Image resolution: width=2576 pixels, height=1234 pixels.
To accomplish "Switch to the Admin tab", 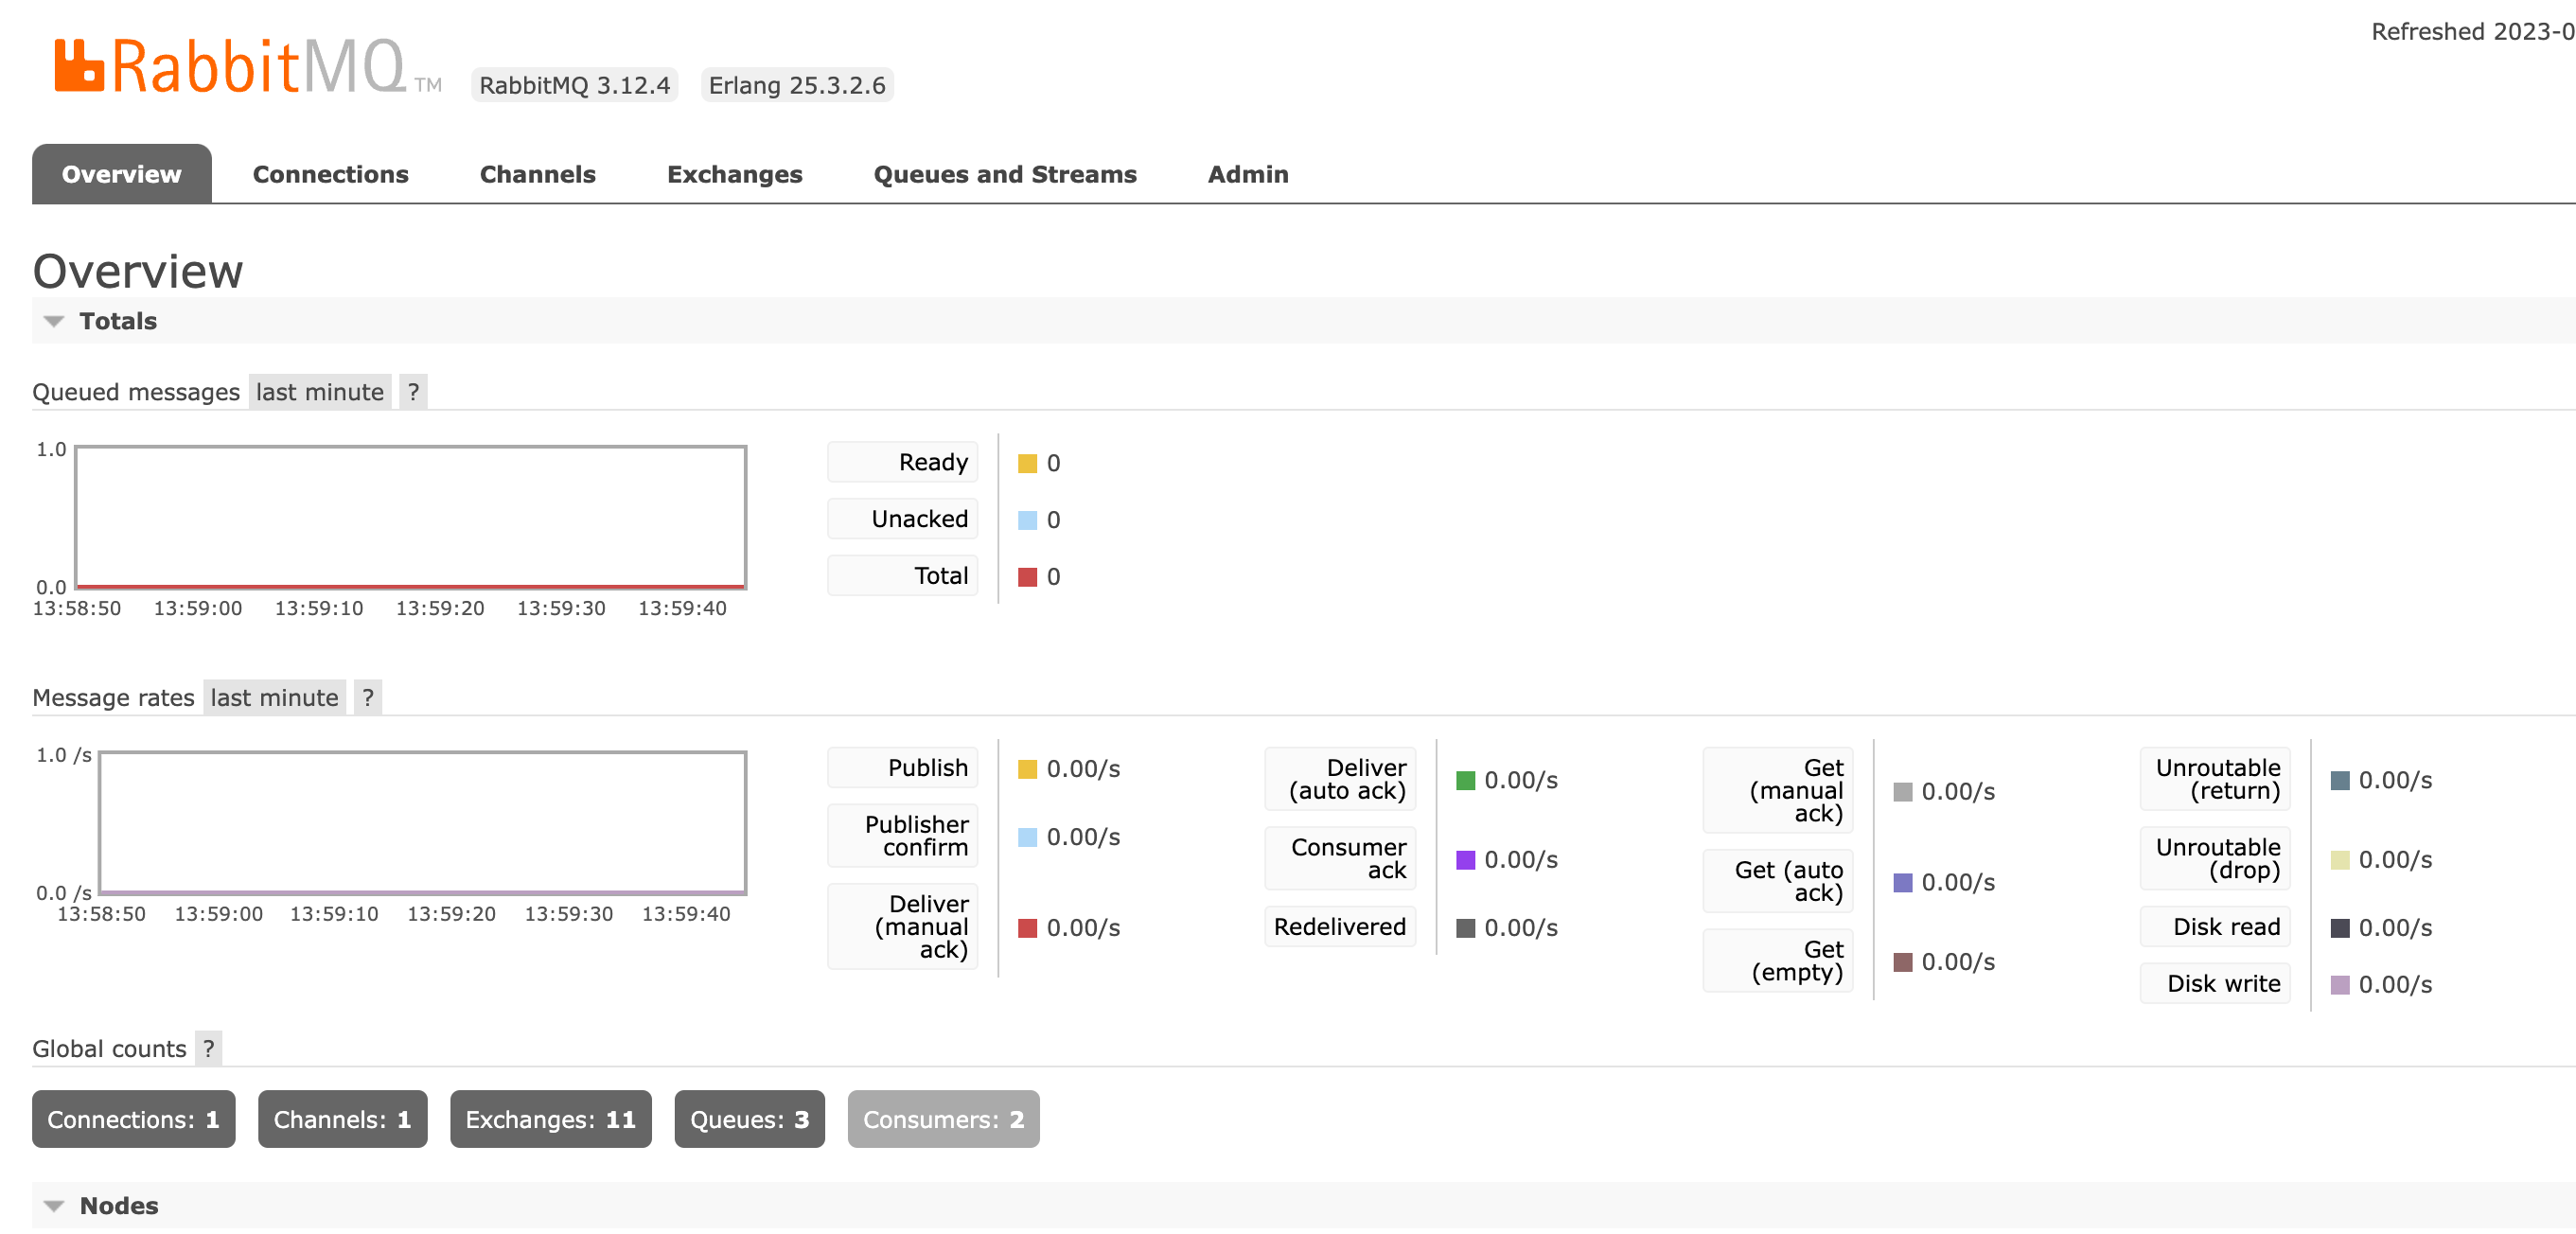I will pyautogui.click(x=1247, y=174).
